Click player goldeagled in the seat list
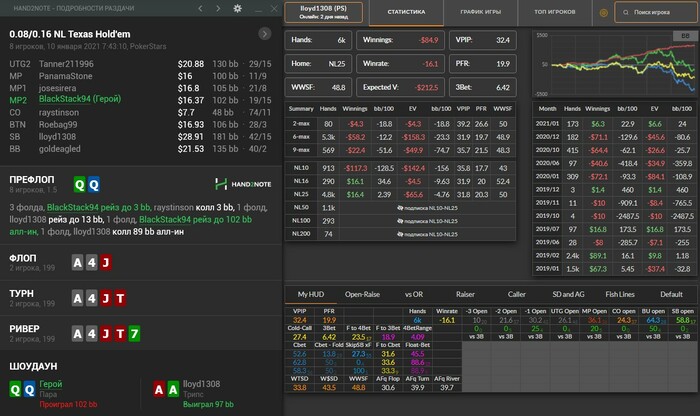 point(59,149)
